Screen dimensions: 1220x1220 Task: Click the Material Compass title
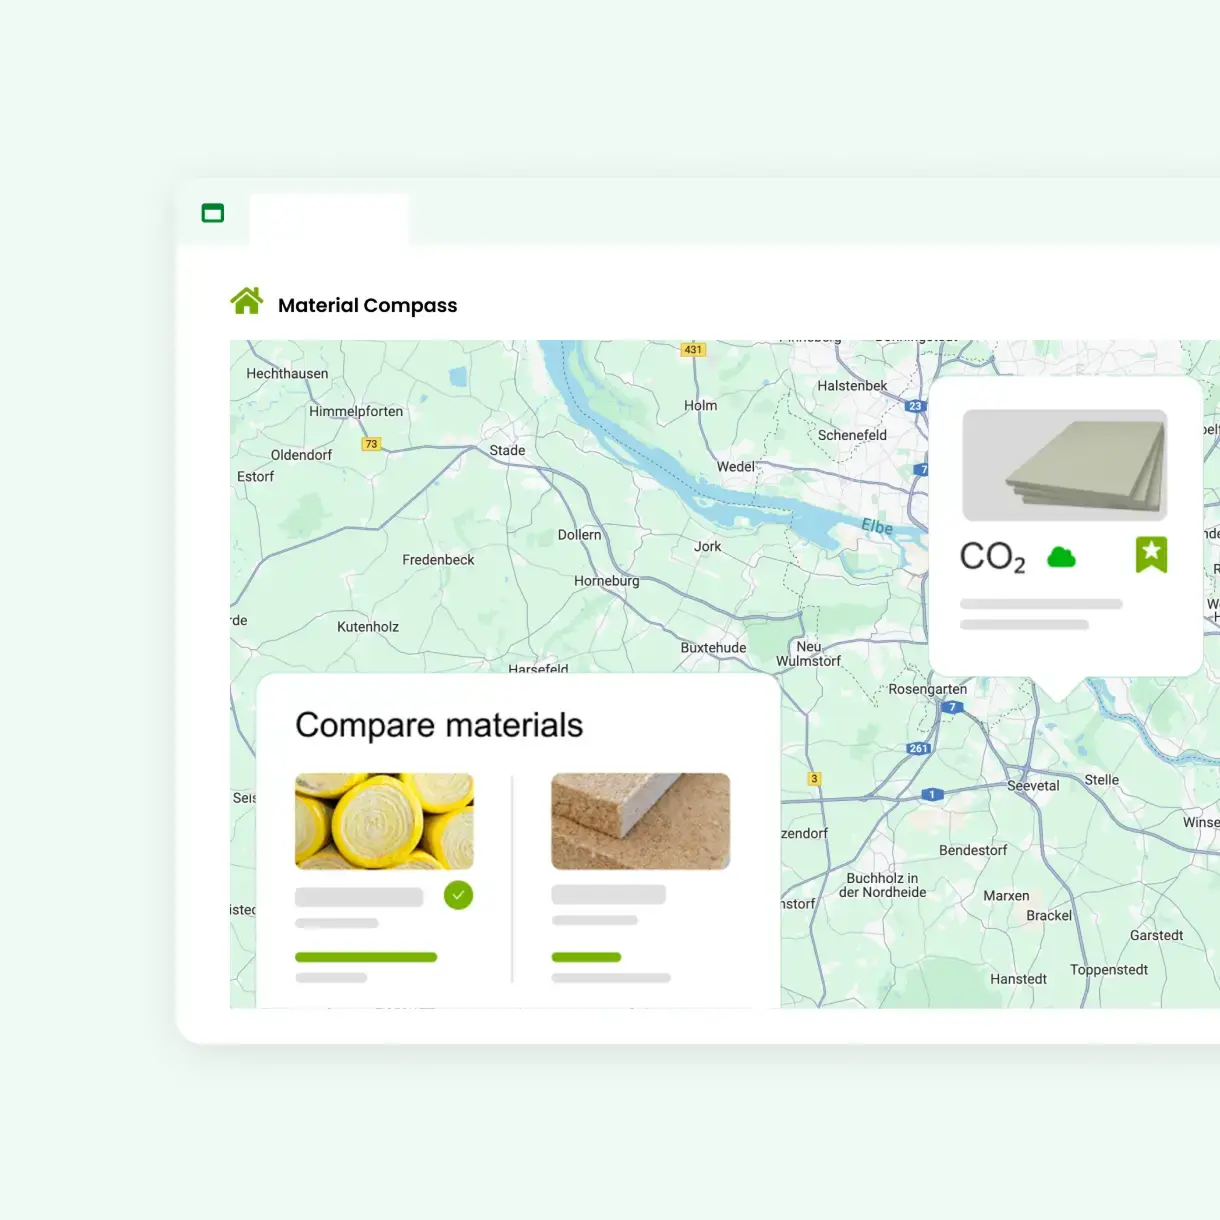(x=367, y=305)
